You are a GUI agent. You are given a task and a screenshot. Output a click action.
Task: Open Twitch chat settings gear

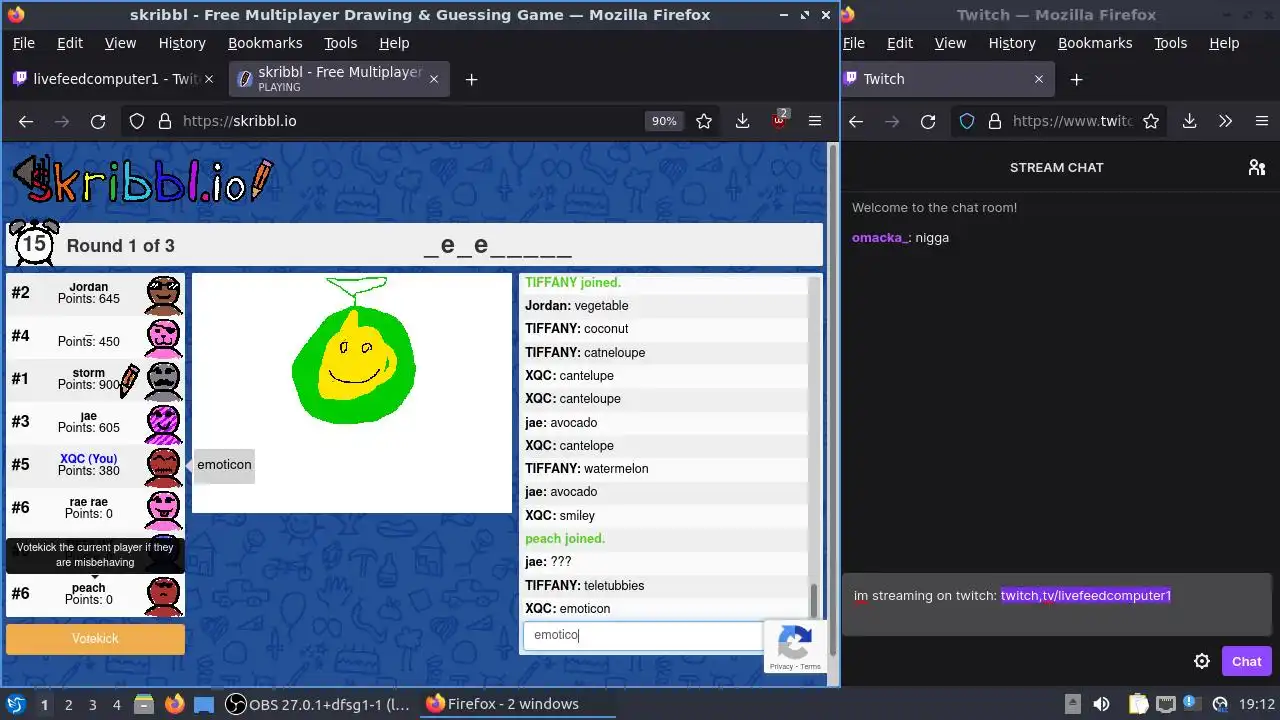pos(1202,661)
